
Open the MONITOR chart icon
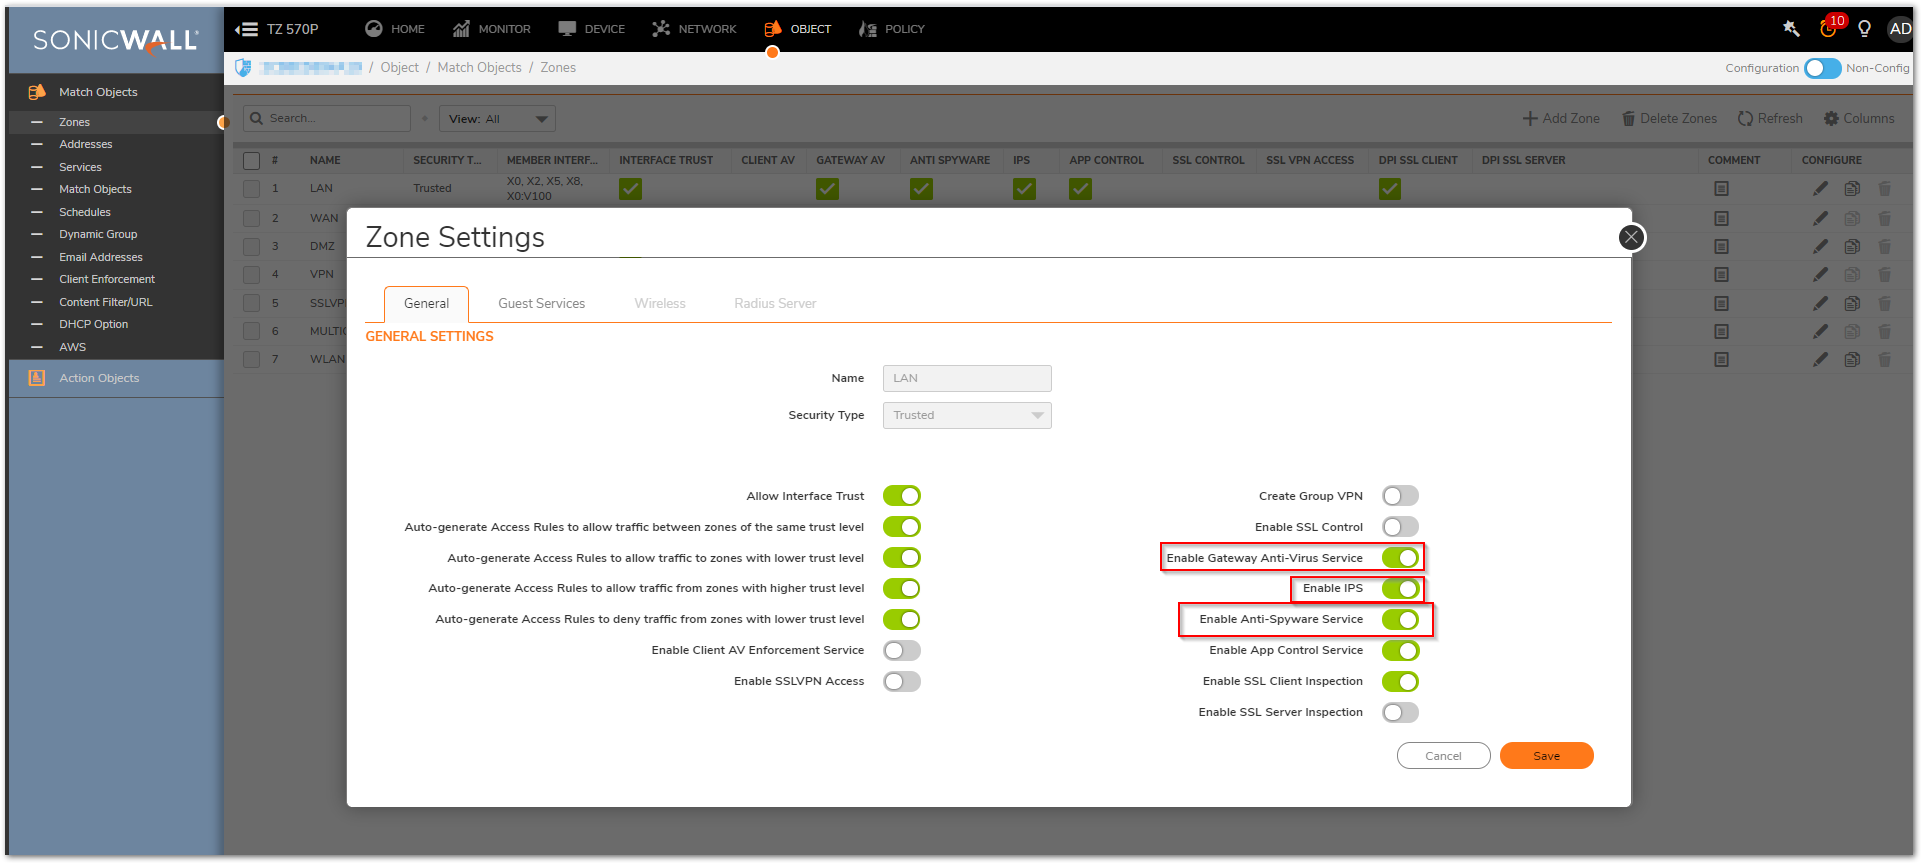pyautogui.click(x=461, y=29)
